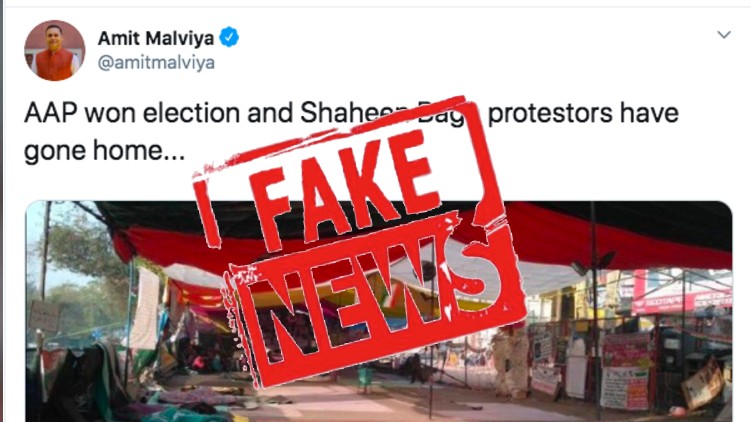Open the attached protest tent photo
Screen dimensions: 751x422
379,311
